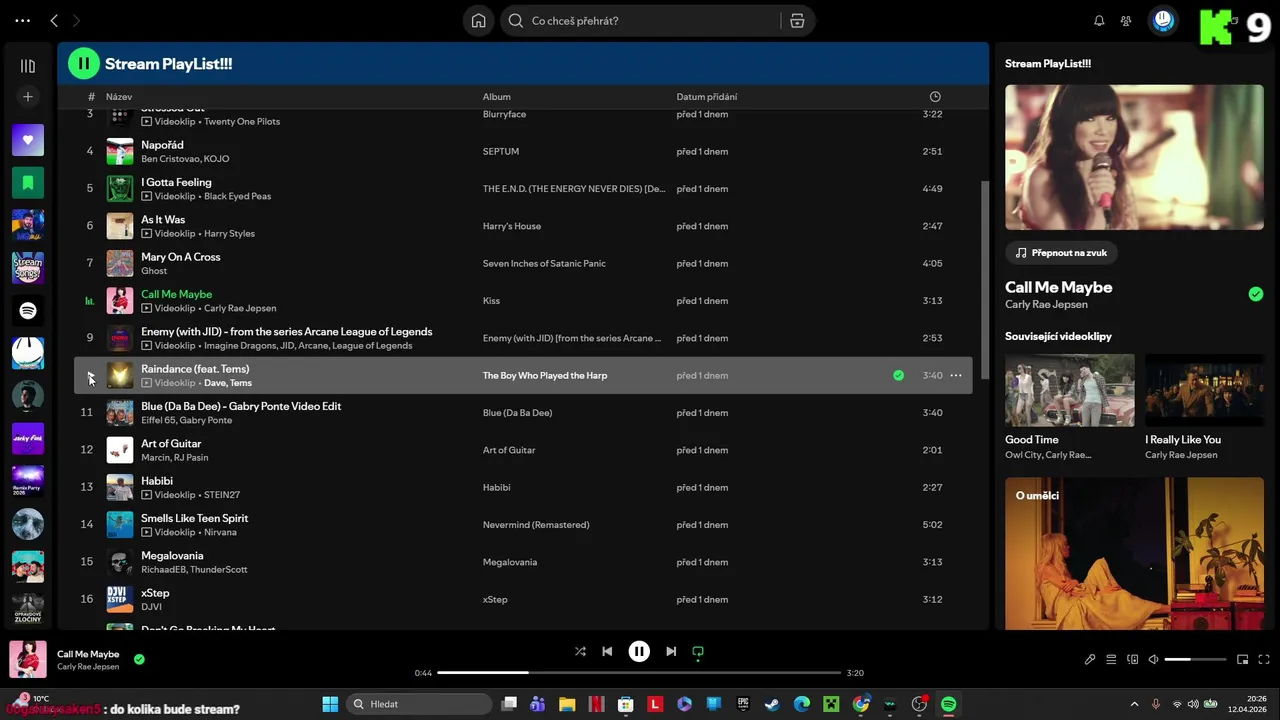Skip to previous track
This screenshot has width=1280, height=720.
pyautogui.click(x=607, y=651)
